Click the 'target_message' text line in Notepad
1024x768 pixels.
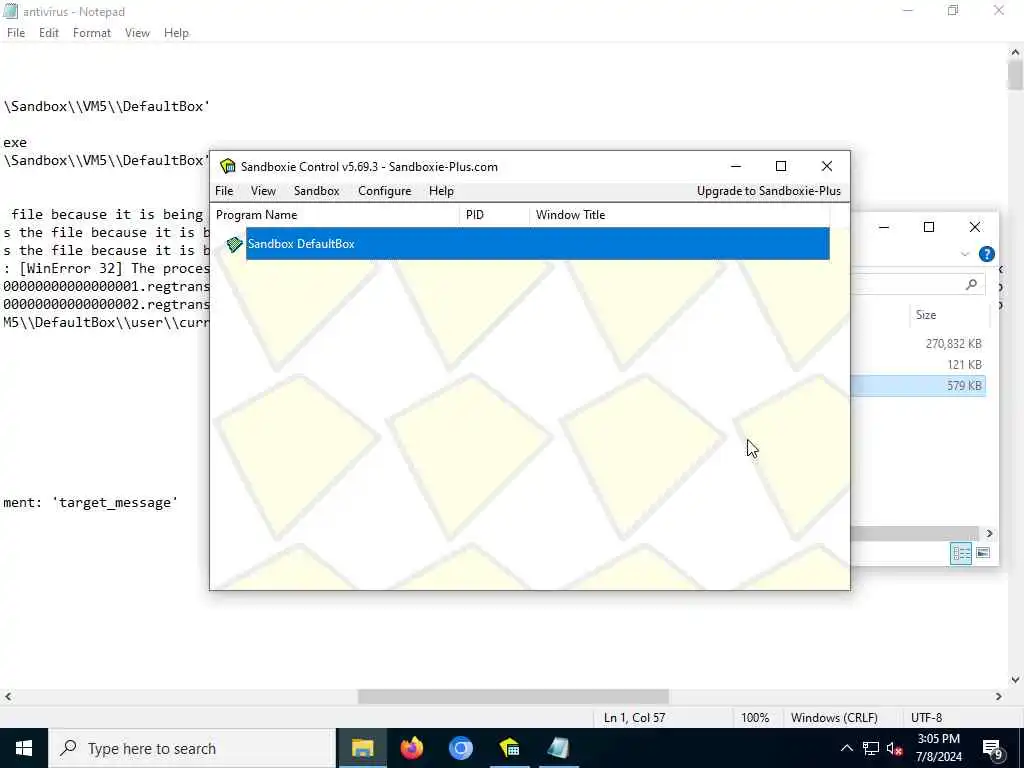click(90, 502)
